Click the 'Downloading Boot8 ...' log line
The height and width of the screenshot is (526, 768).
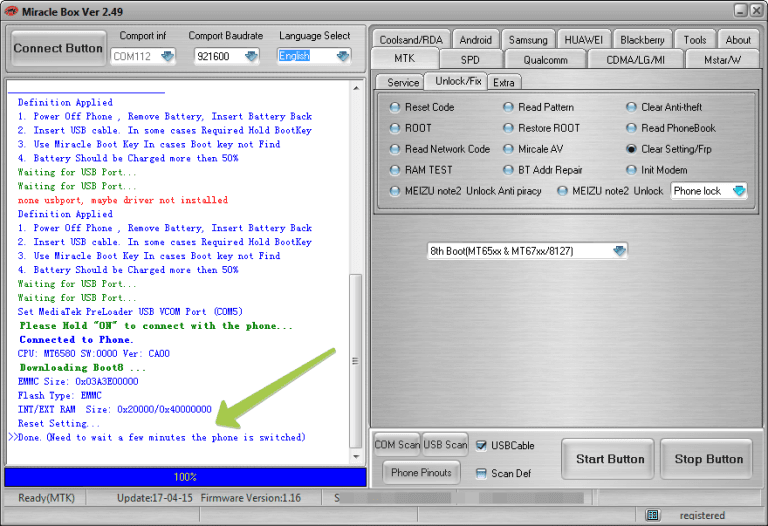pyautogui.click(x=82, y=367)
